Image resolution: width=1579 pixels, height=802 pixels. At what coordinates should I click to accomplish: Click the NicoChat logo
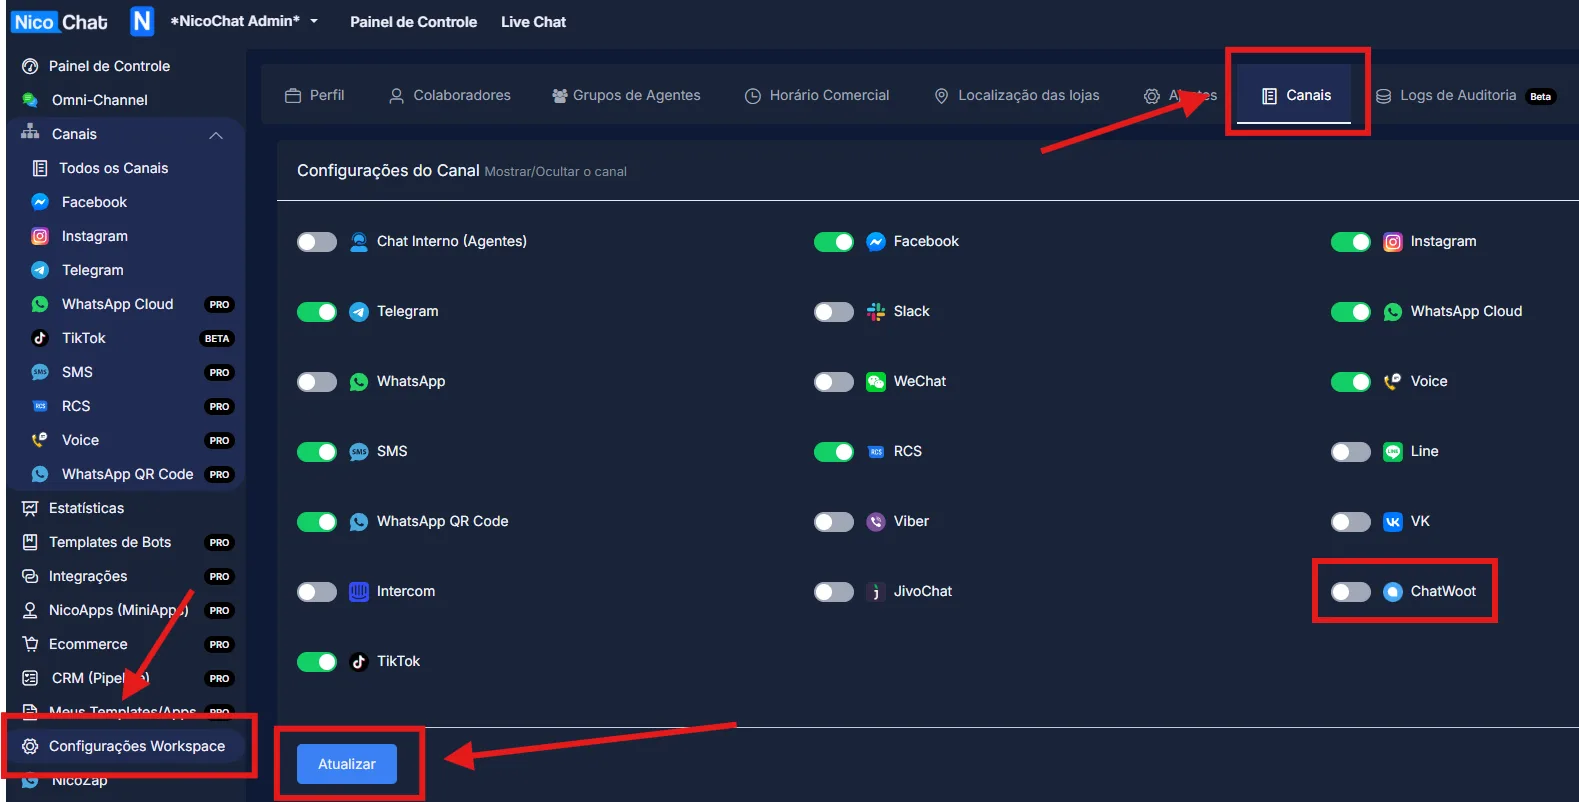point(60,22)
